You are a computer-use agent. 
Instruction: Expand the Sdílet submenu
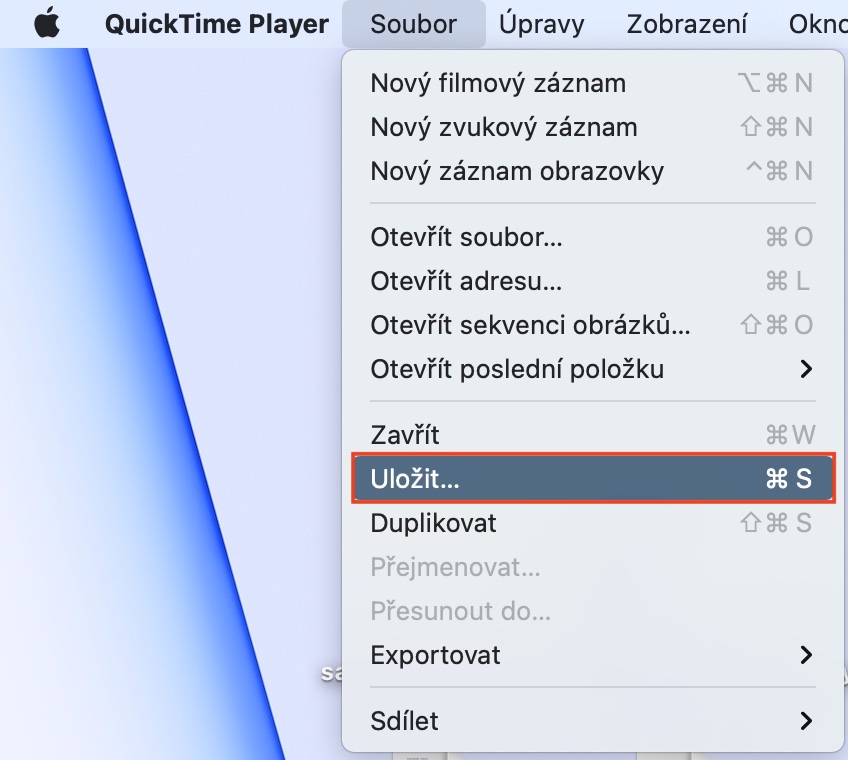click(x=593, y=721)
